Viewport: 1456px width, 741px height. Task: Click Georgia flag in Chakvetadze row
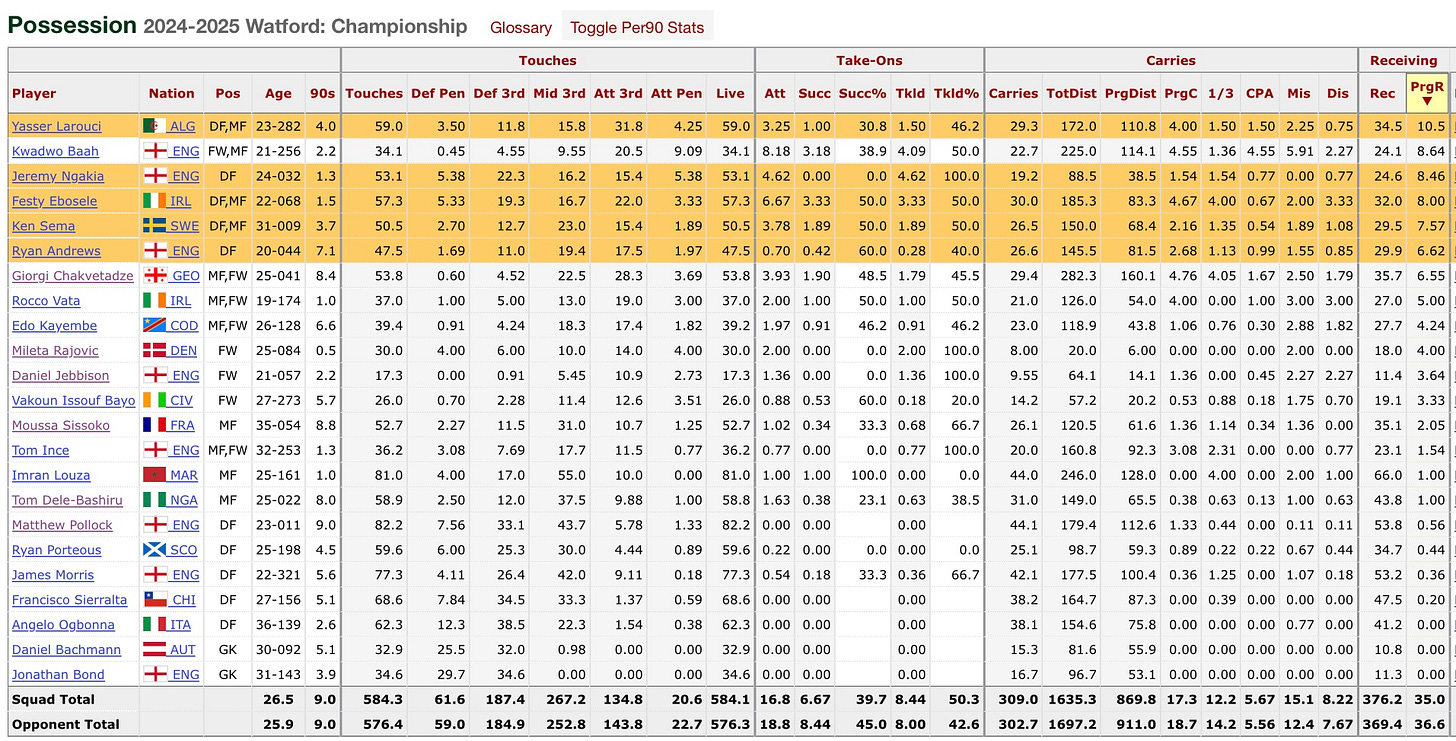pyautogui.click(x=156, y=276)
